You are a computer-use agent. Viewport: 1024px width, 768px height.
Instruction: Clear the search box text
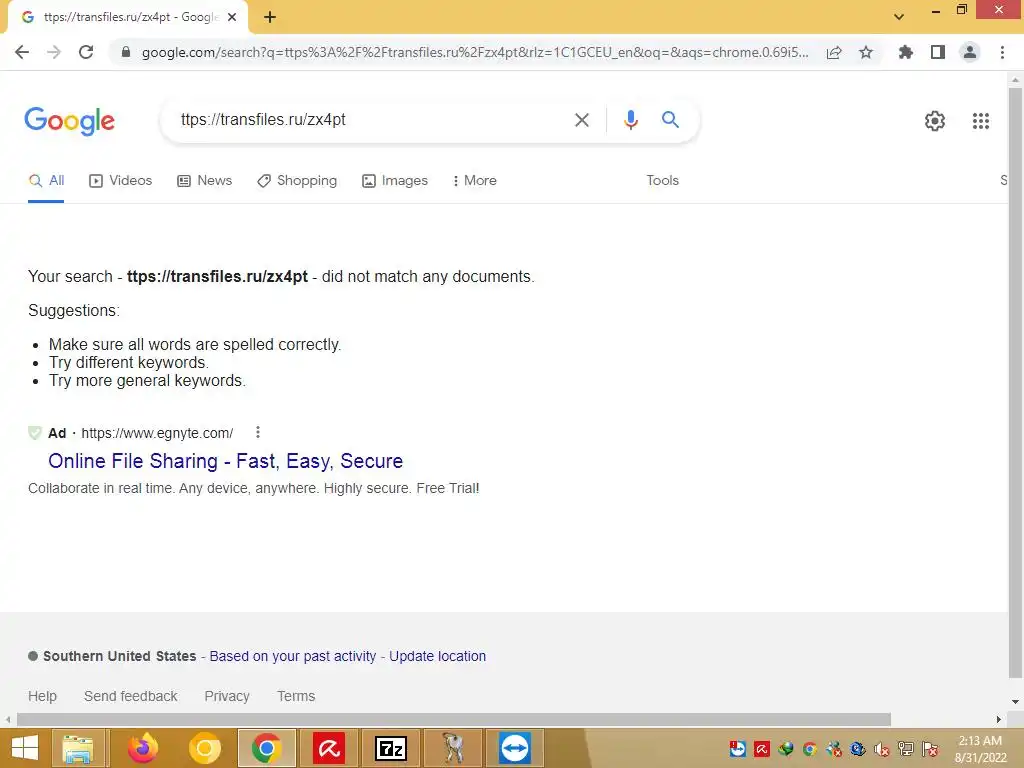[581, 120]
